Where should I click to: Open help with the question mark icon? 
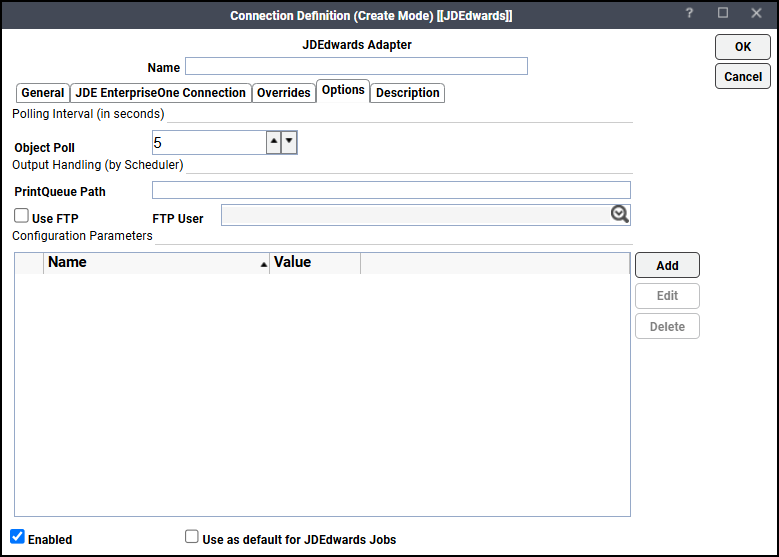tap(689, 13)
